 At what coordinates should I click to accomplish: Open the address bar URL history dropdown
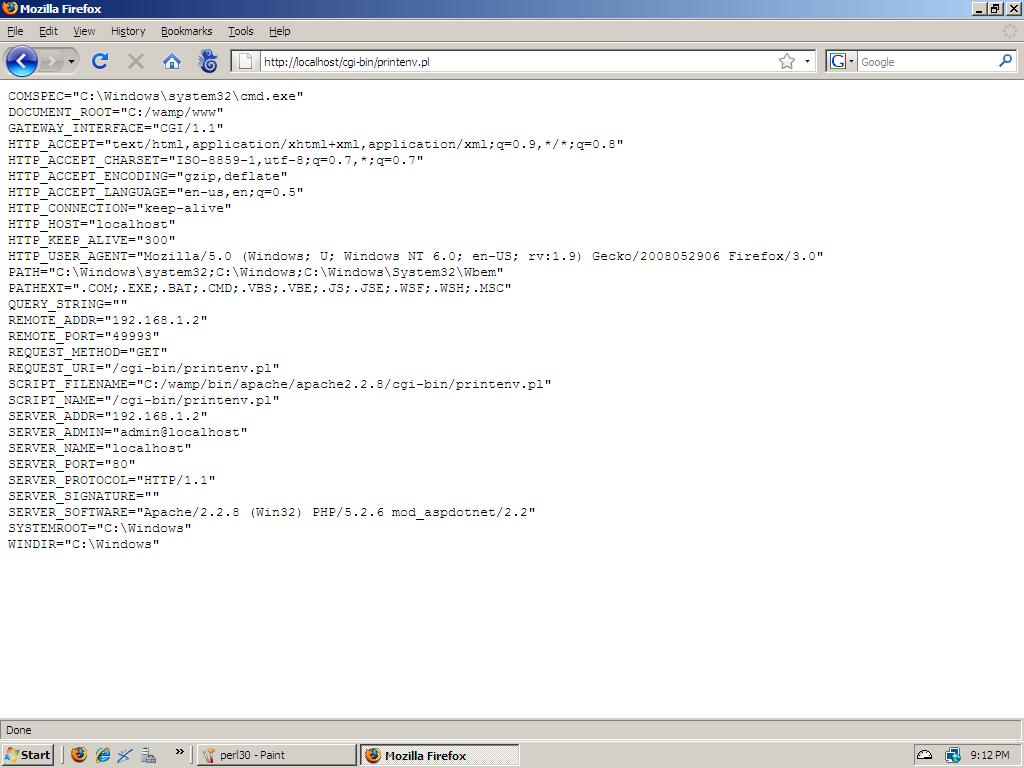[x=807, y=61]
